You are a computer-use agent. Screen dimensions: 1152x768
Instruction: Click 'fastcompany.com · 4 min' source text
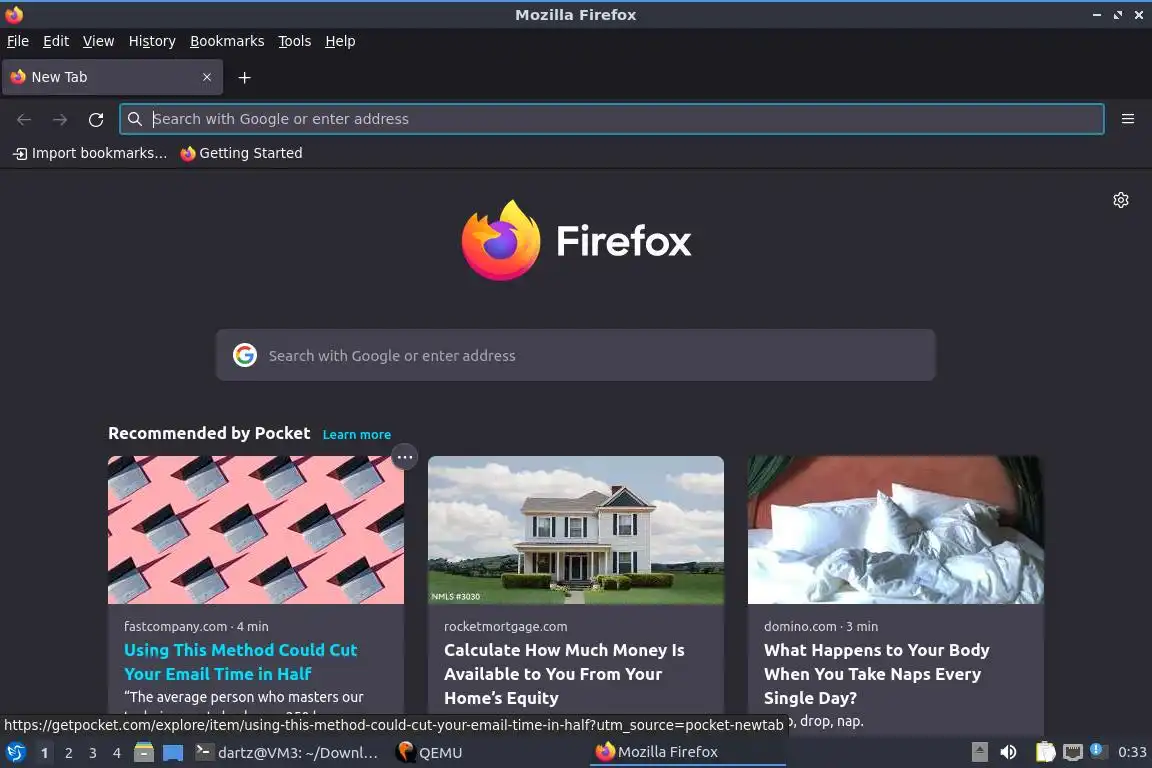(x=196, y=626)
